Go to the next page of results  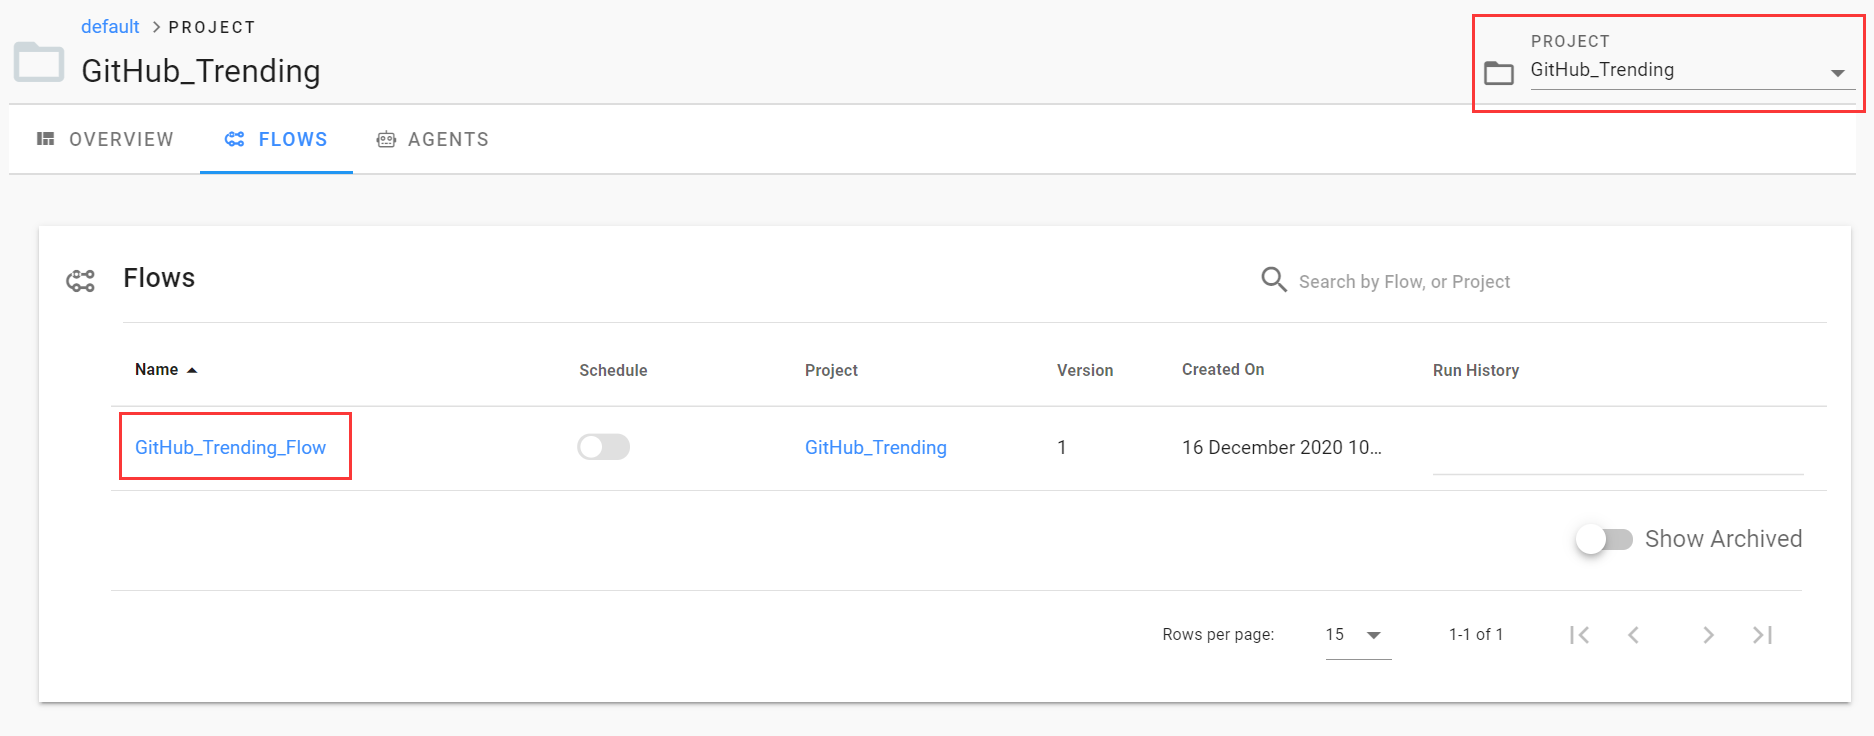1708,635
